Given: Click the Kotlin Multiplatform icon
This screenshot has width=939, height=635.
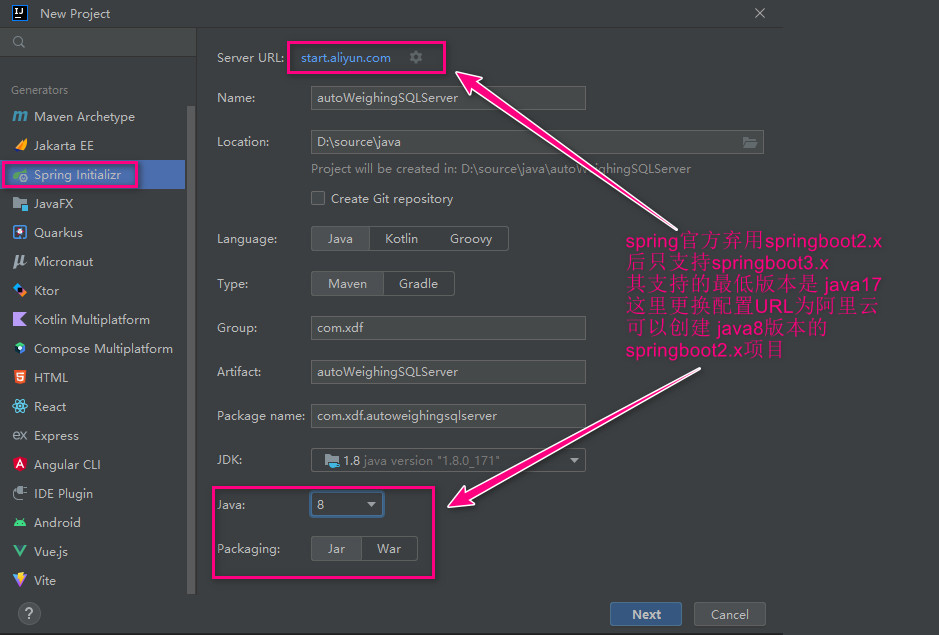Looking at the screenshot, I should pyautogui.click(x=20, y=319).
